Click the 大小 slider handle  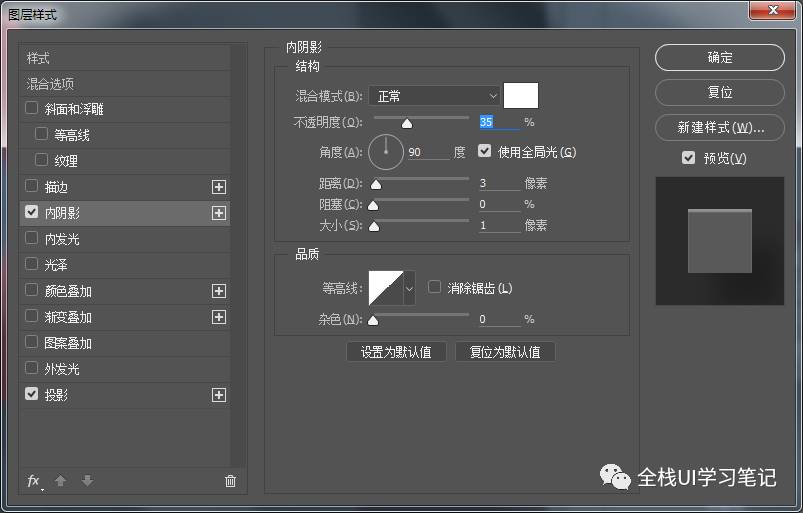pyautogui.click(x=374, y=227)
